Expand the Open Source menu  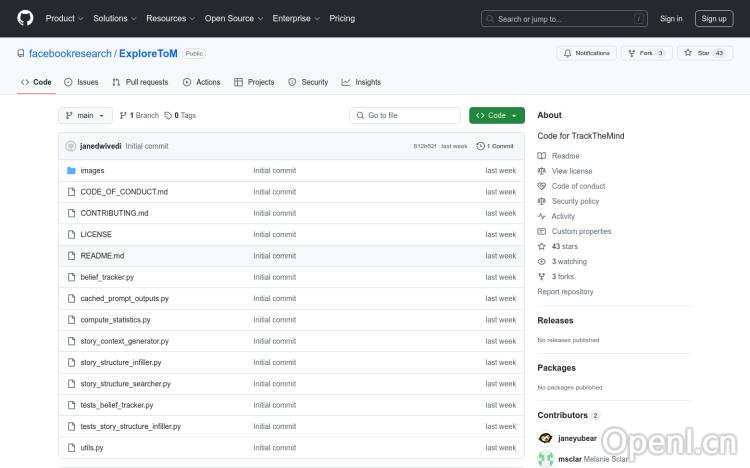pos(233,18)
